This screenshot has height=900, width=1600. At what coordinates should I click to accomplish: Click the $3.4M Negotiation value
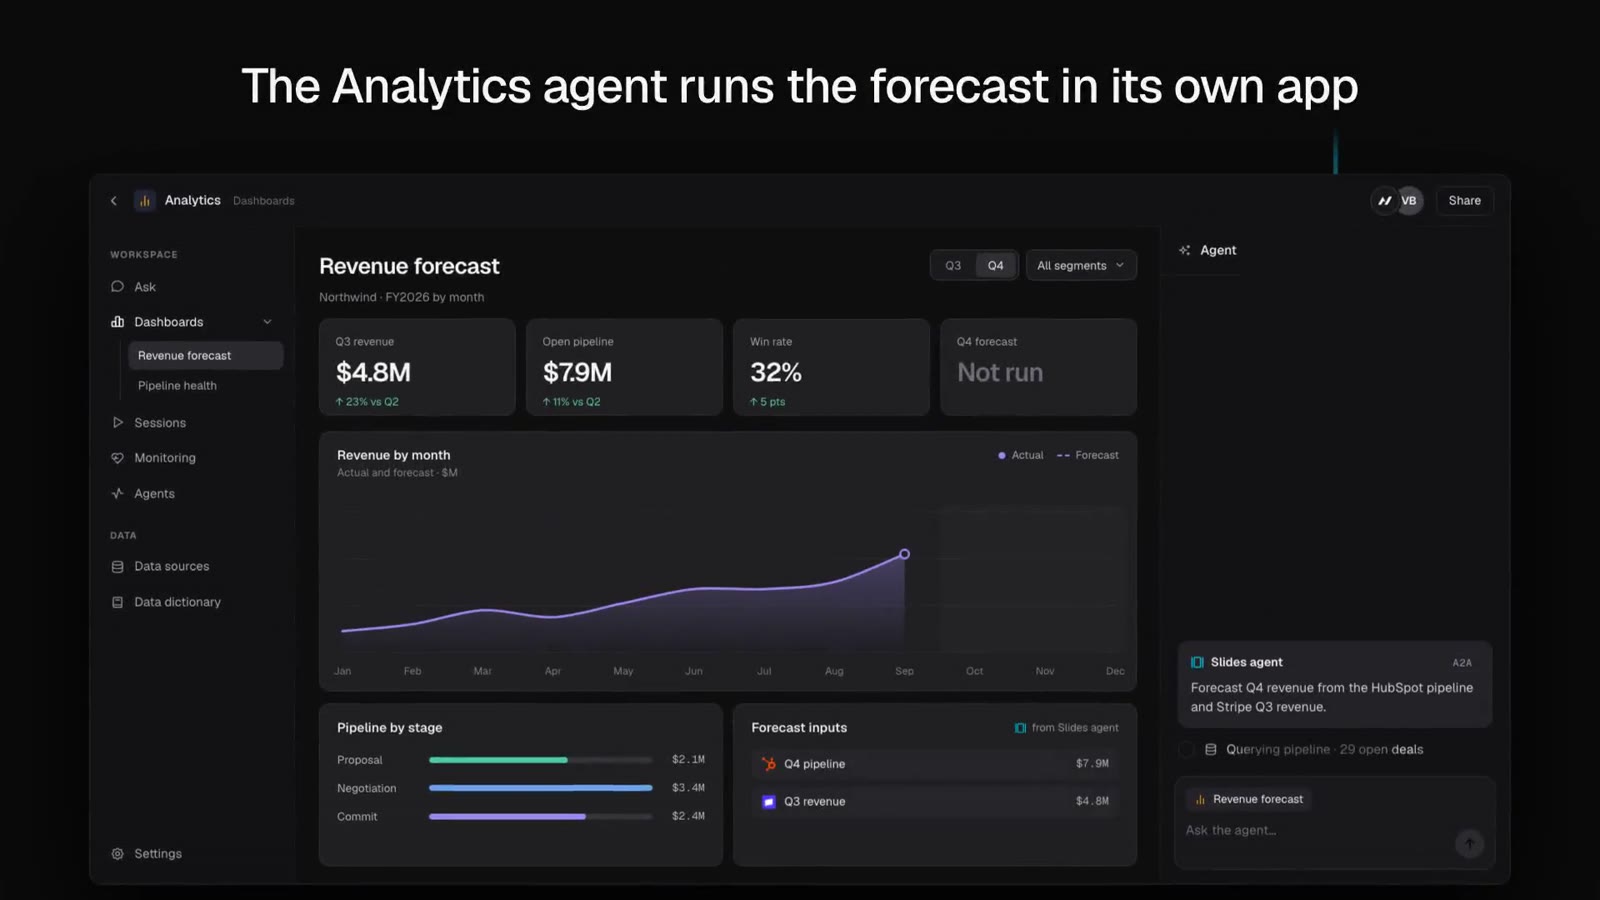coord(688,788)
